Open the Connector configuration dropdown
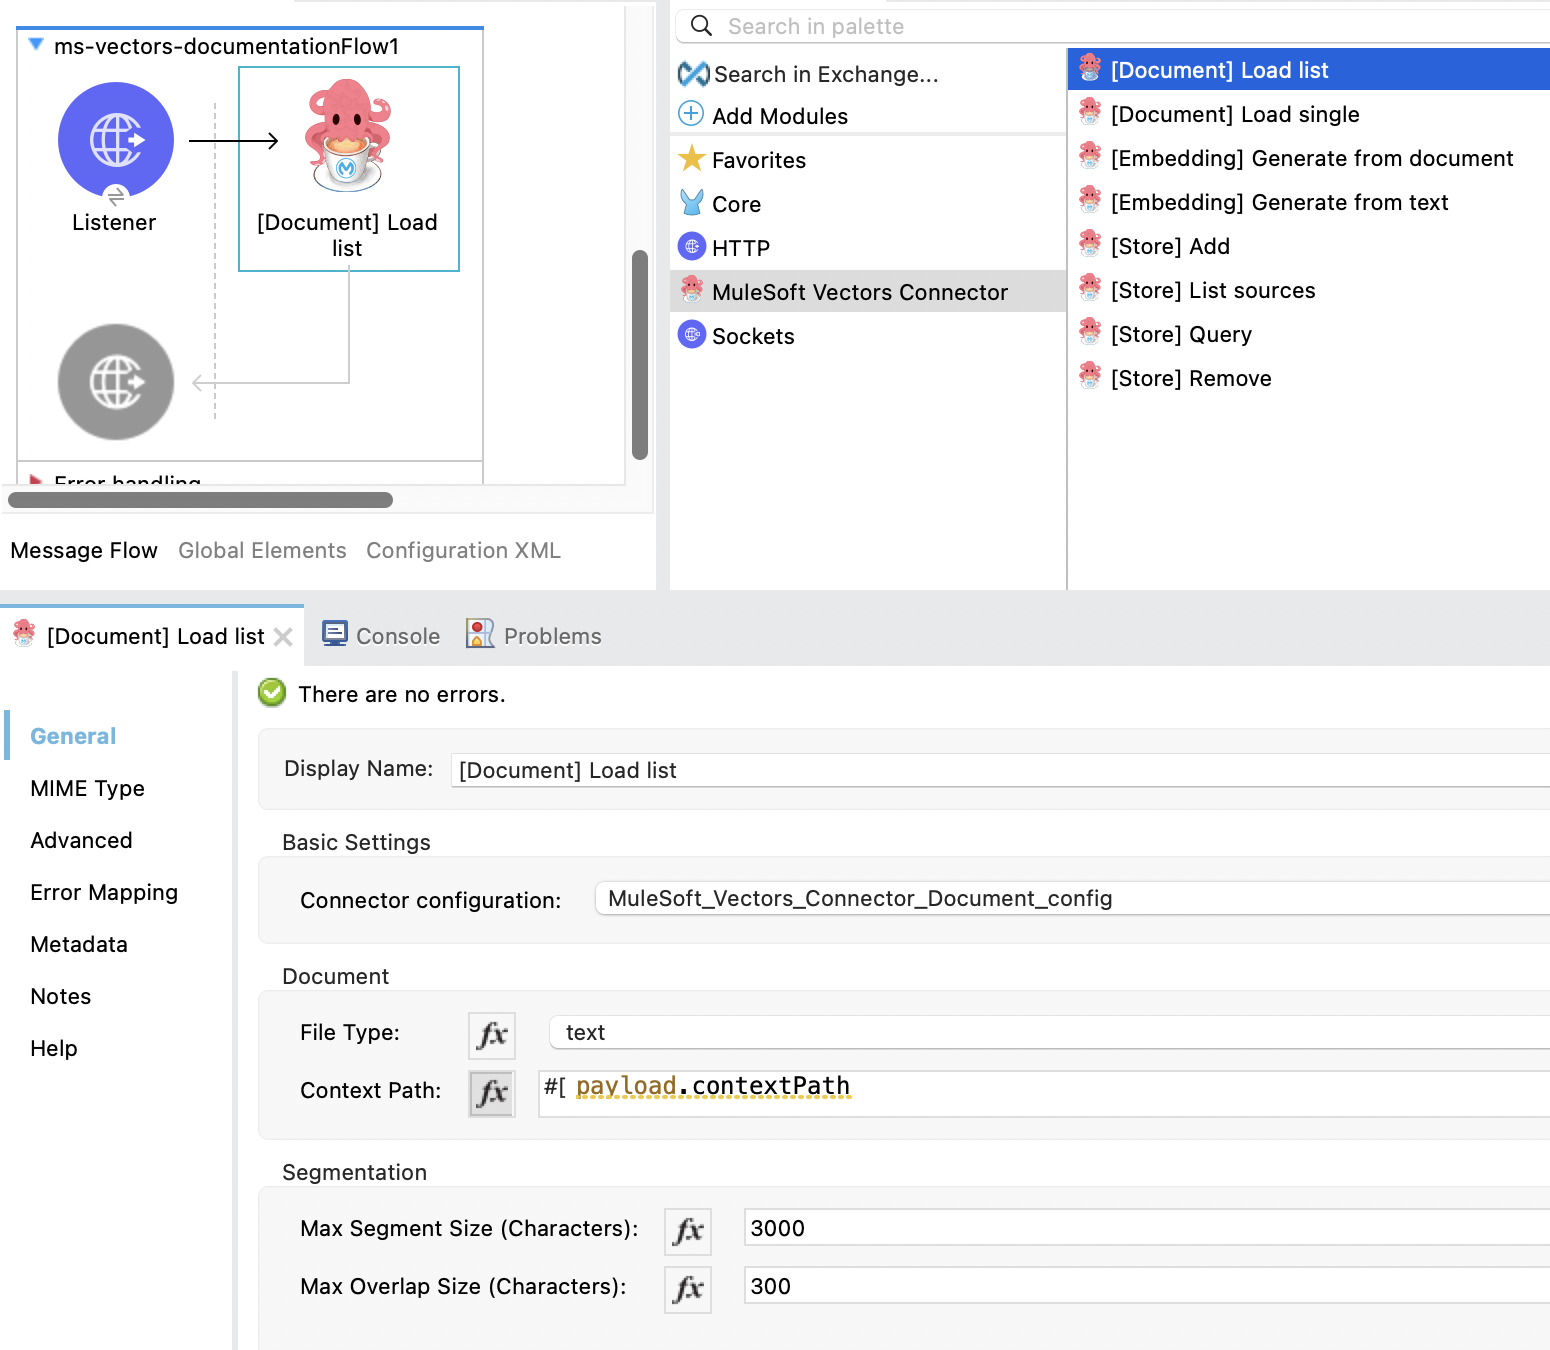 point(1072,898)
